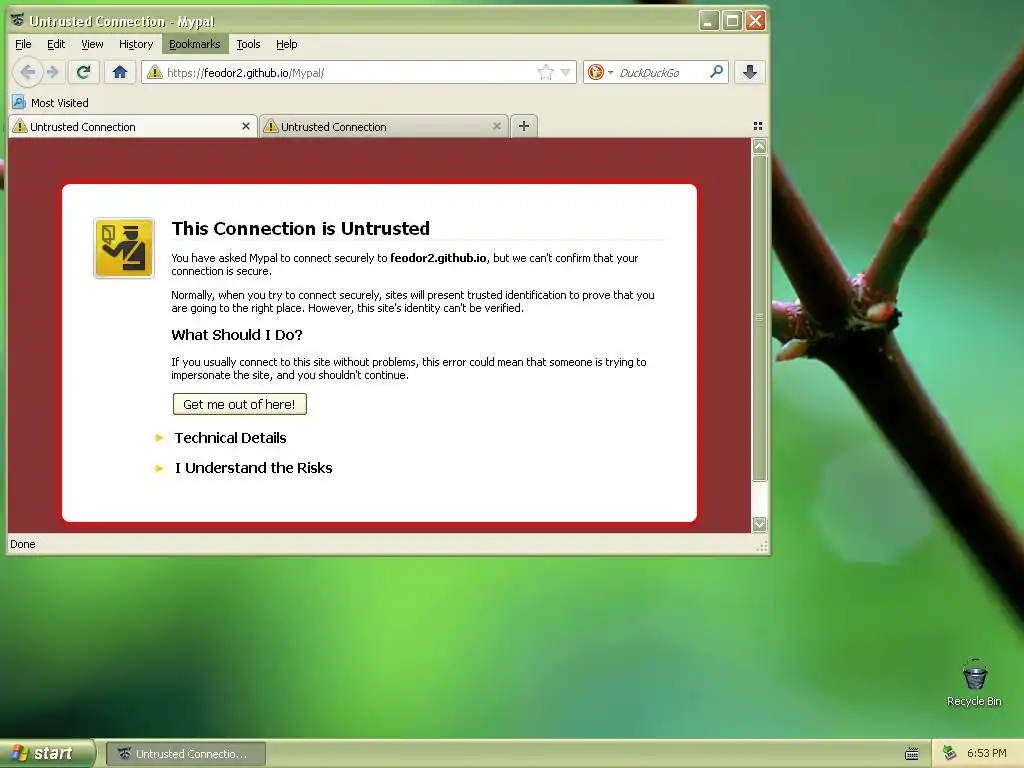Click the Done status bar text
This screenshot has width=1024, height=768.
click(x=23, y=544)
